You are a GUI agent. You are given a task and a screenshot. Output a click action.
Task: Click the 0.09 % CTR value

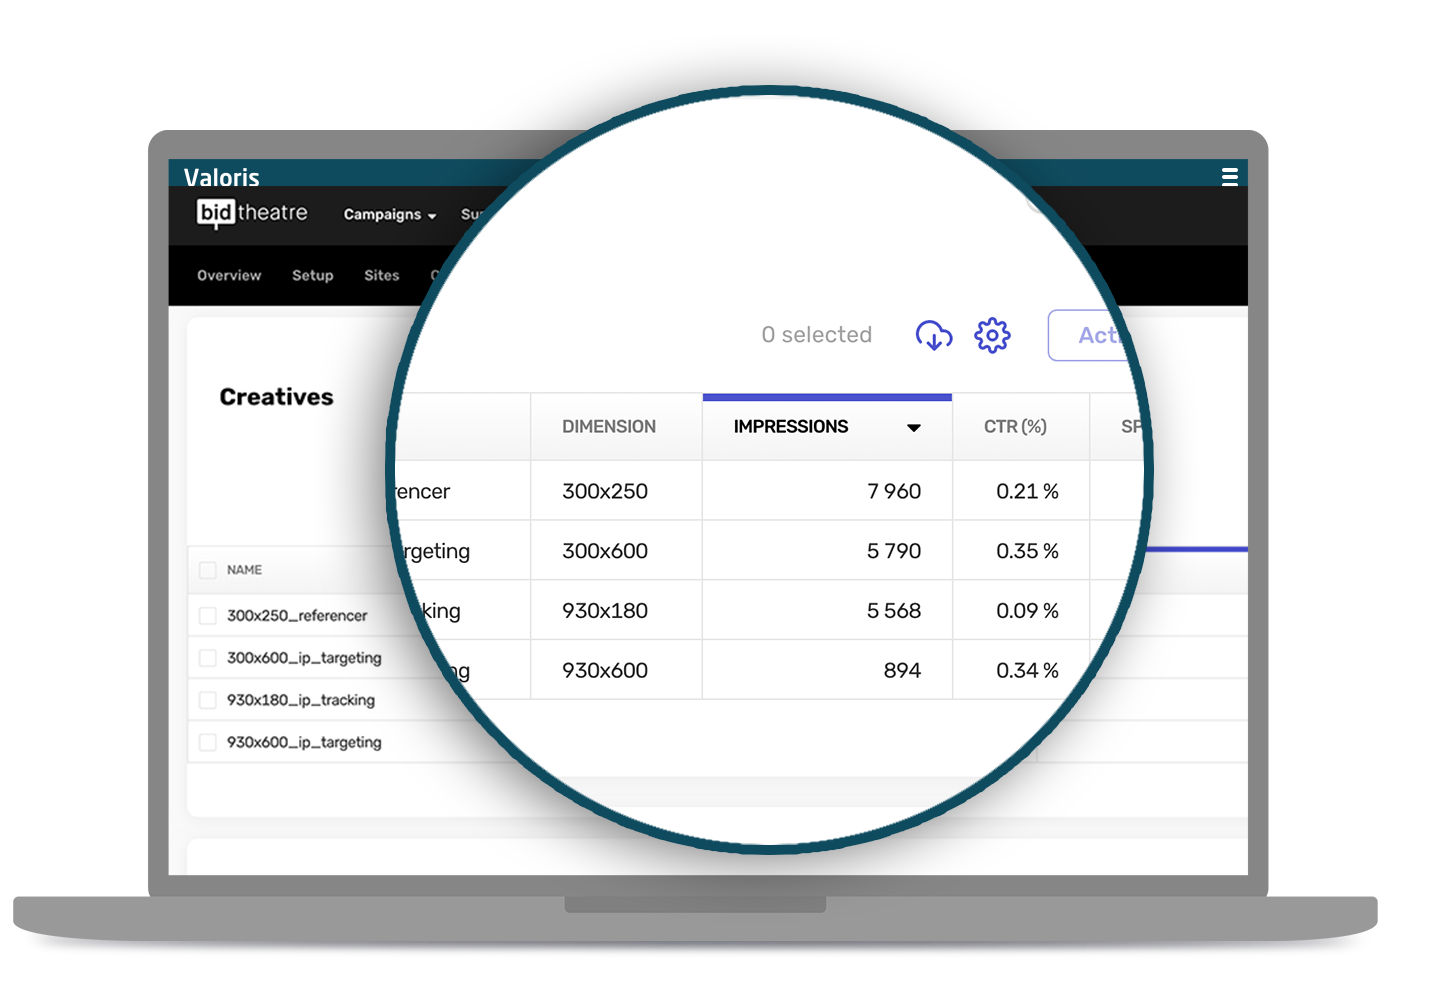click(1027, 611)
